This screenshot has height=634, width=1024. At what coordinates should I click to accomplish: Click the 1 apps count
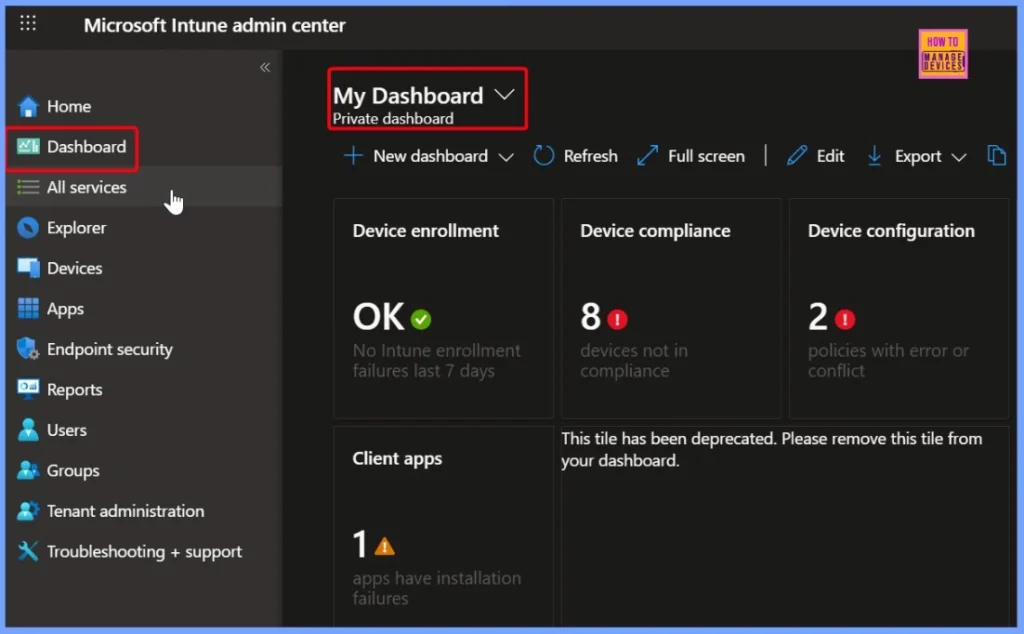tap(360, 544)
